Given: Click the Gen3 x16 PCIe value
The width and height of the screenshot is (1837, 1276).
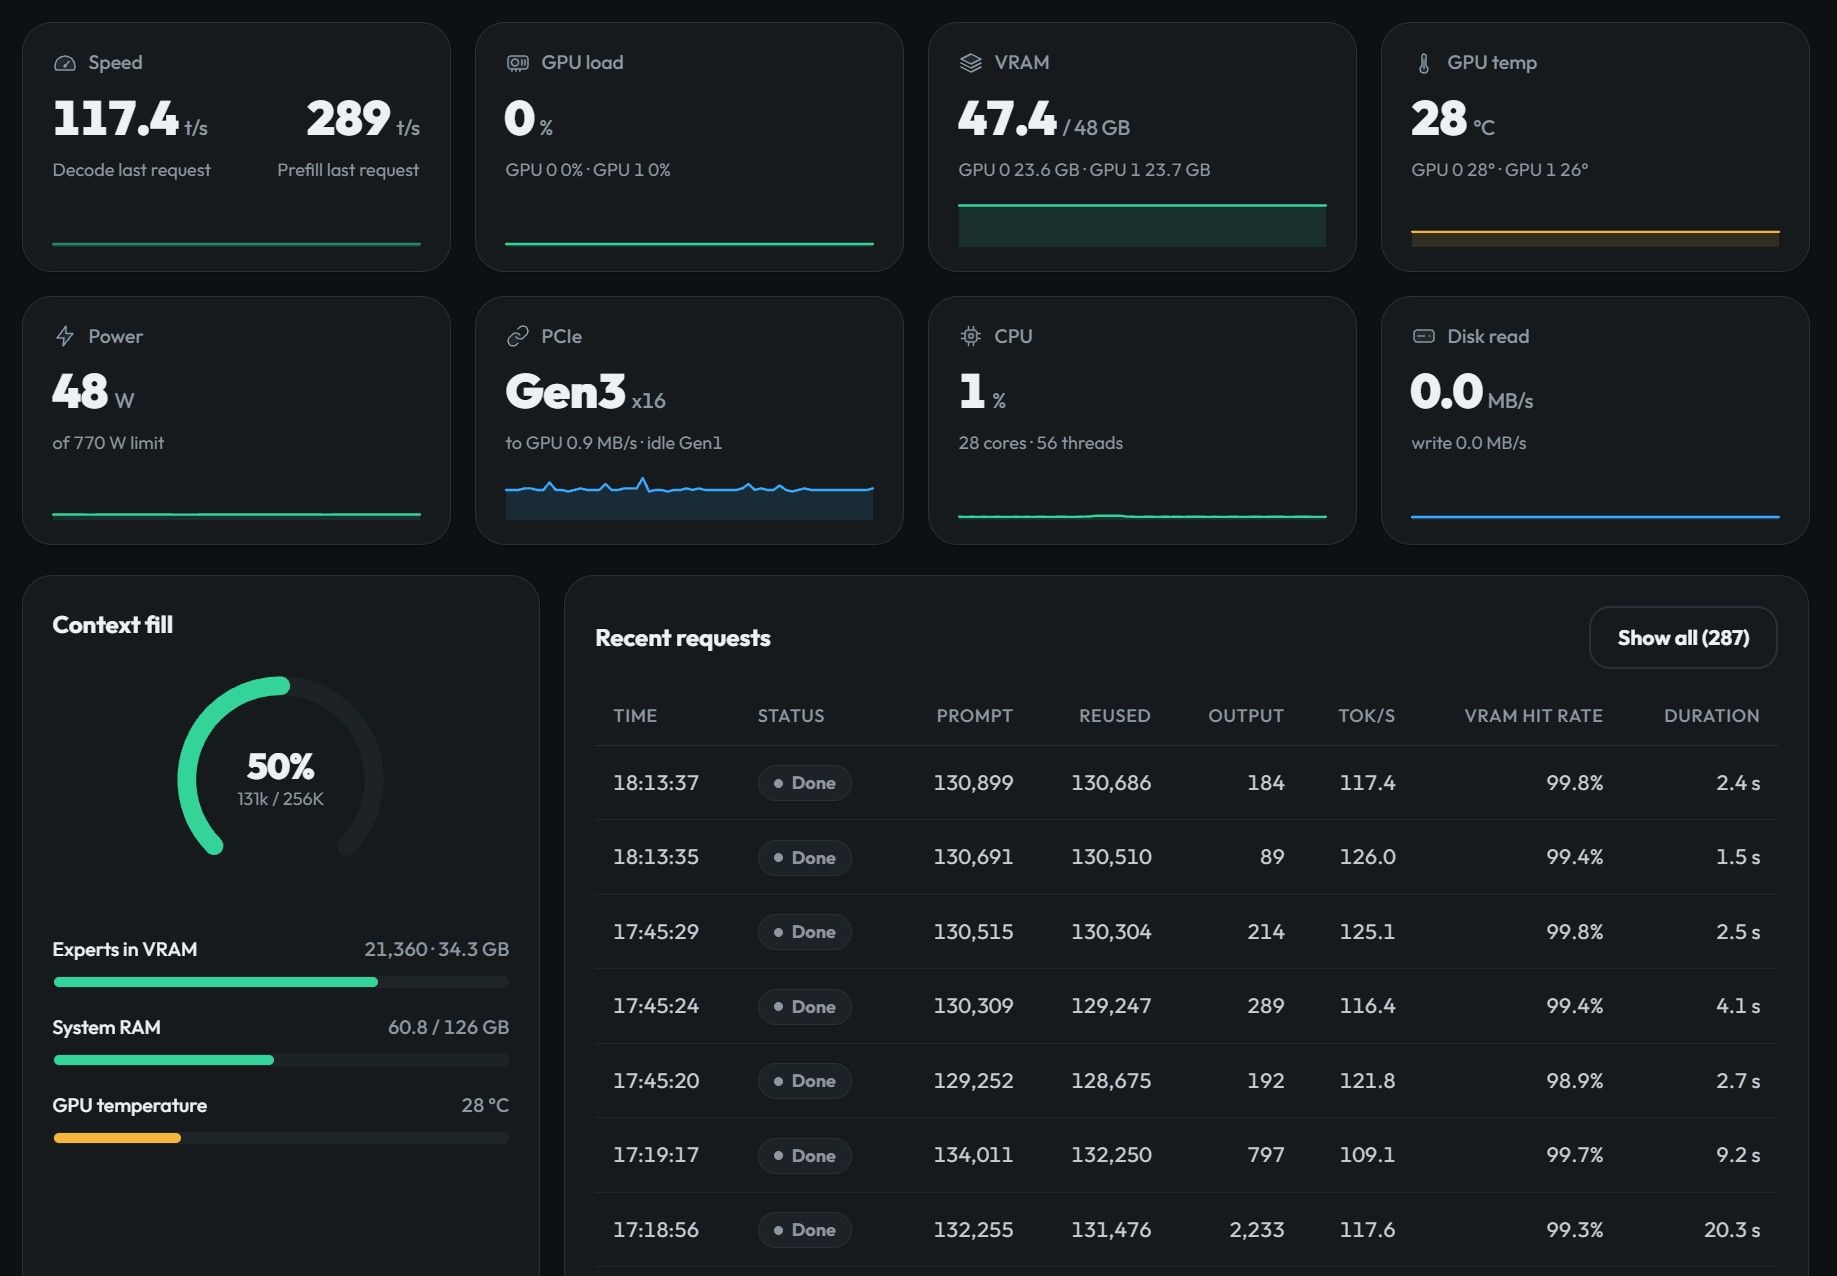Looking at the screenshot, I should (585, 392).
